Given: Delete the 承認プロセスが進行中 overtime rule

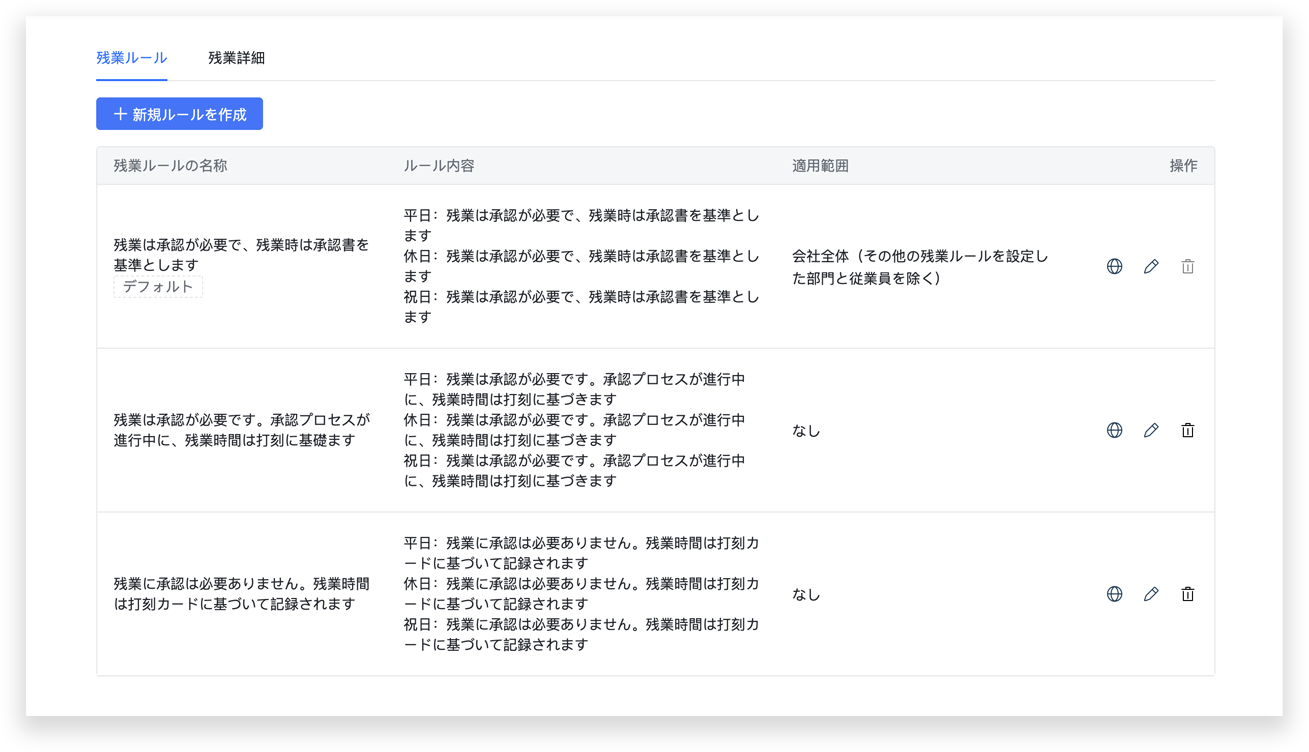Looking at the screenshot, I should [1187, 430].
